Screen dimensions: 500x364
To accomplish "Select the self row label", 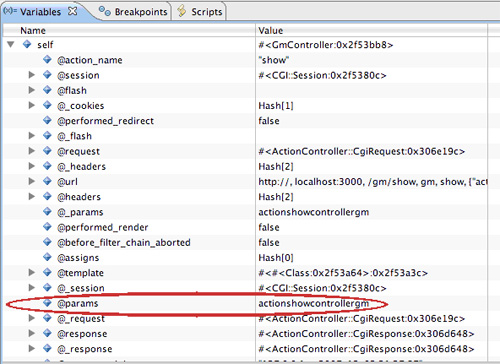I will tap(45, 45).
